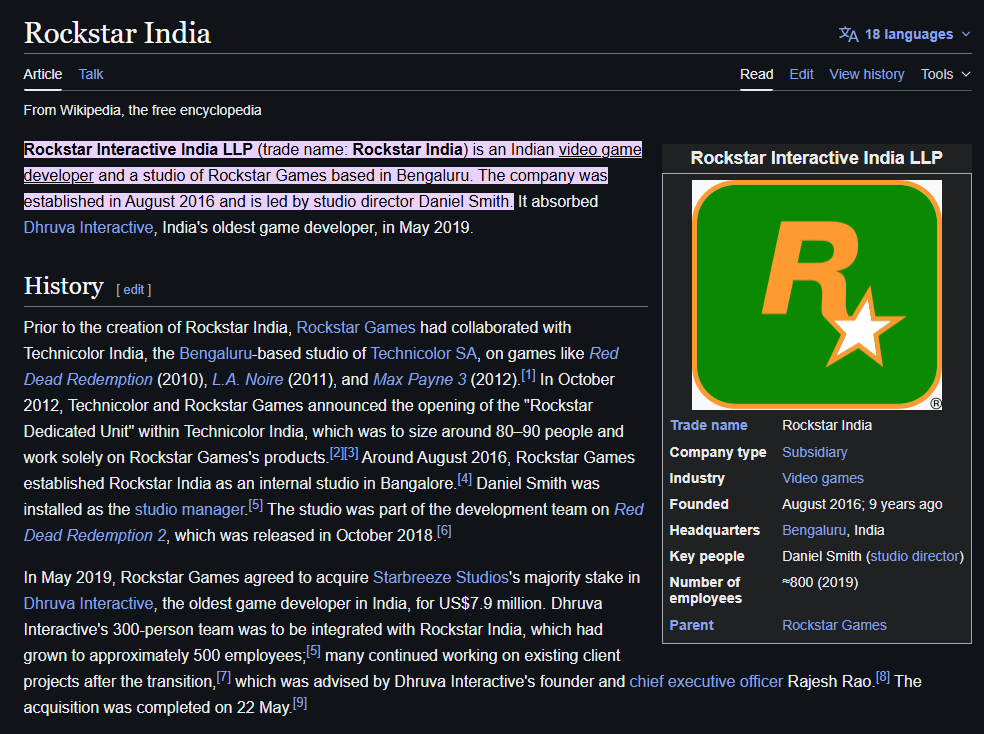Image resolution: width=984 pixels, height=734 pixels.
Task: Open Dhruva Interactive link in intro paragraph
Action: click(88, 227)
